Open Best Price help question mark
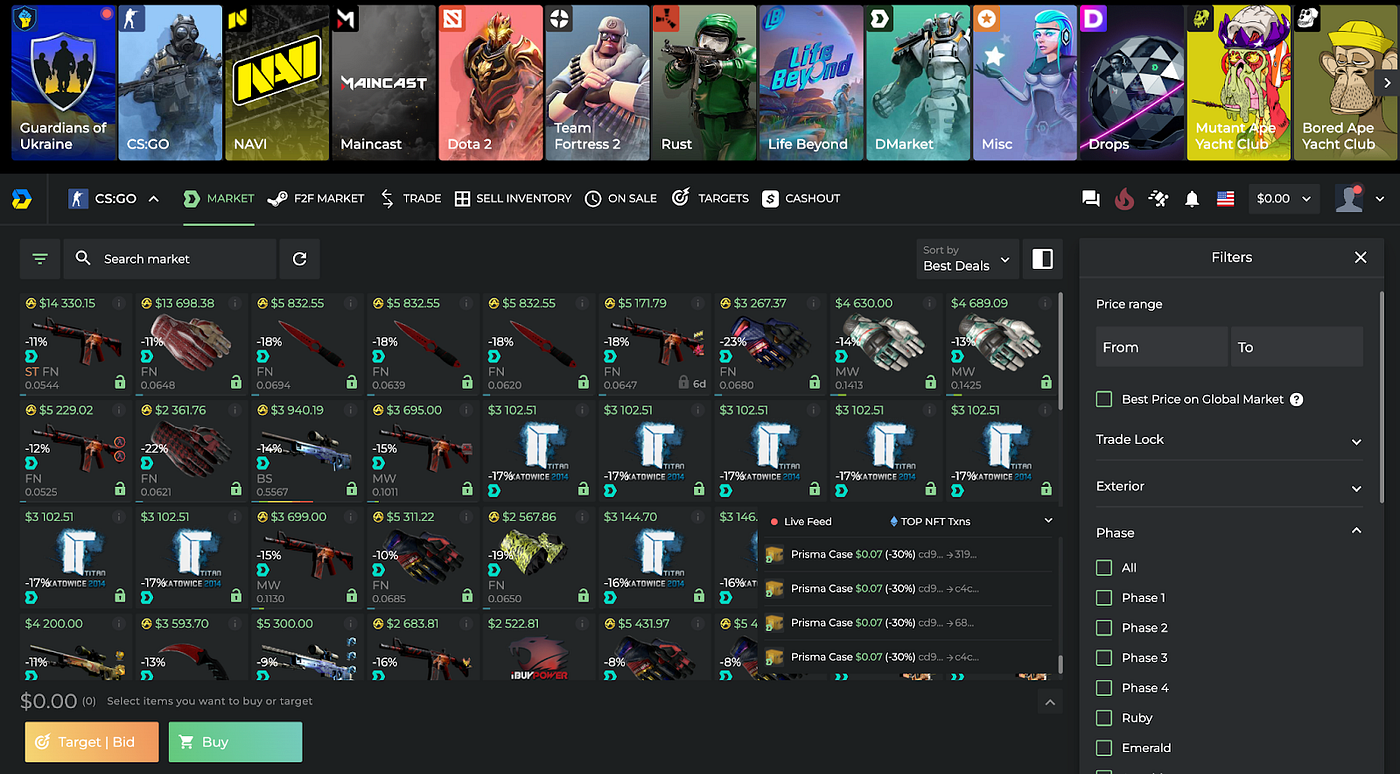The height and width of the screenshot is (774, 1400). [x=1296, y=399]
